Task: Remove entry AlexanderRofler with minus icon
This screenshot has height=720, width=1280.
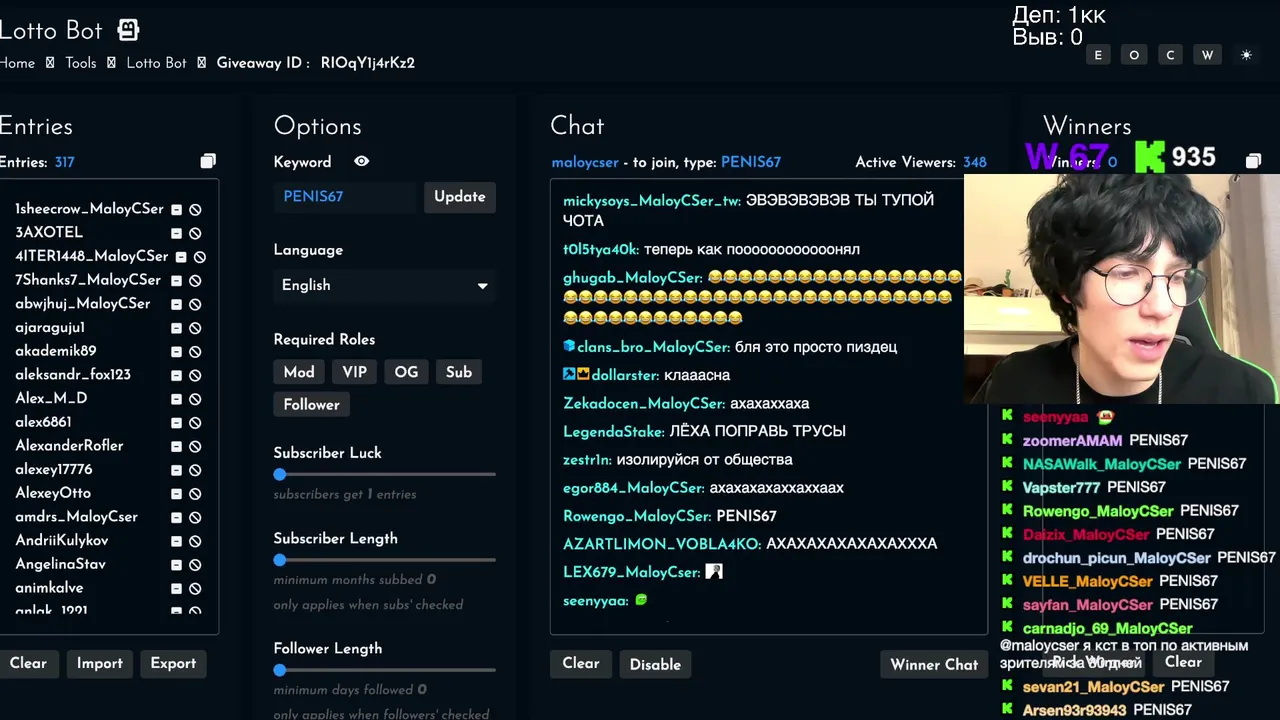Action: 176,446
